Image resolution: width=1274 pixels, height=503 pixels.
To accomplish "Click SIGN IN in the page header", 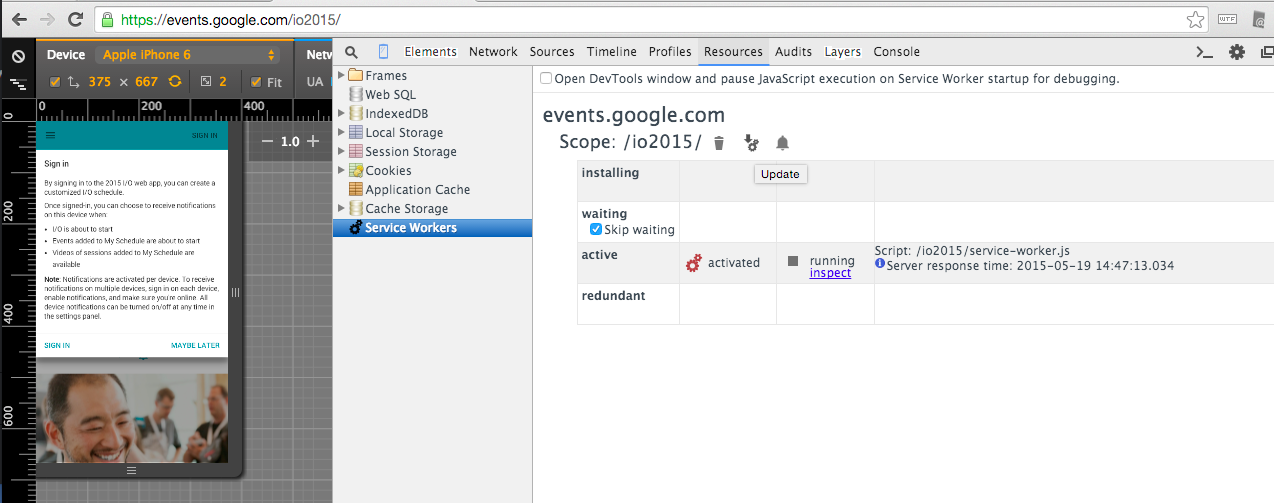I will 205,136.
